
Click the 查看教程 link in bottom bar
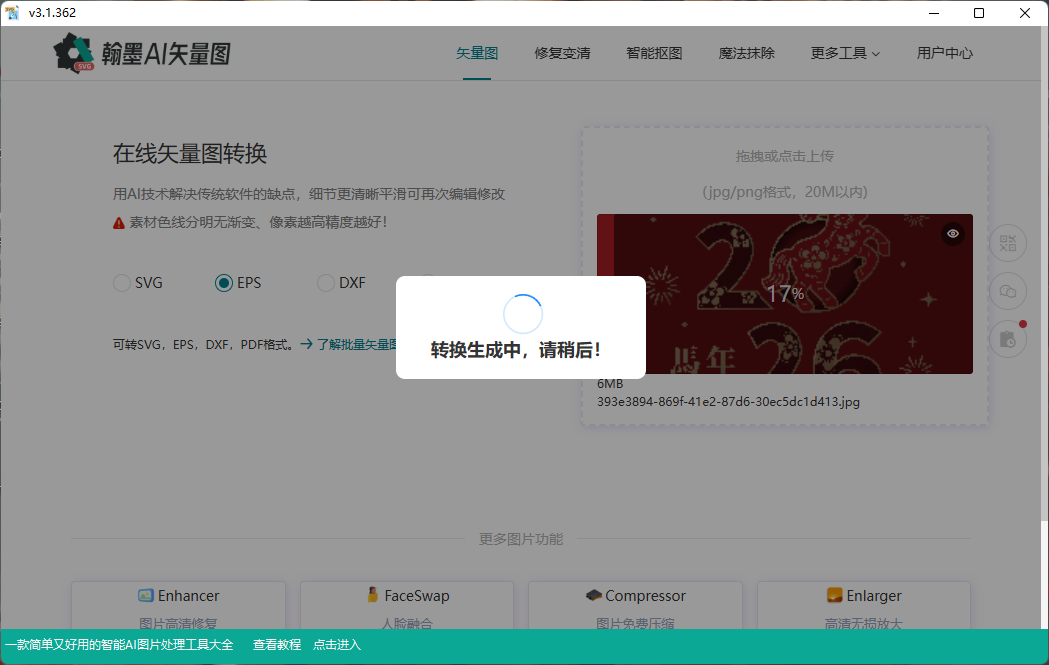tap(277, 645)
